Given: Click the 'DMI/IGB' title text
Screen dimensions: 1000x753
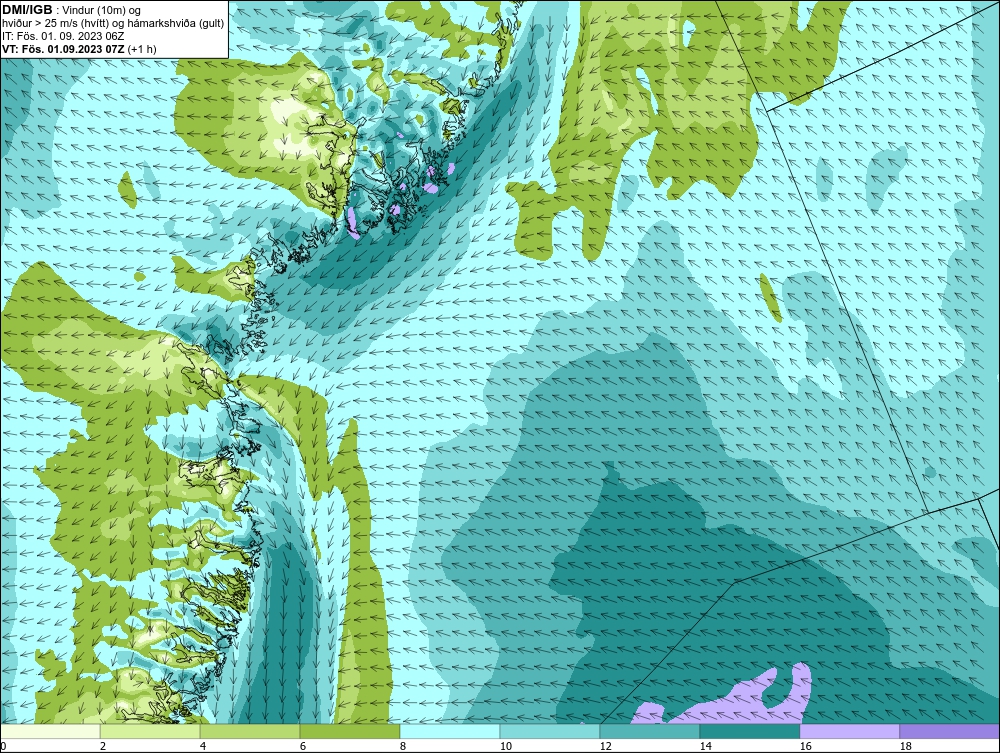Looking at the screenshot, I should pyautogui.click(x=27, y=10).
